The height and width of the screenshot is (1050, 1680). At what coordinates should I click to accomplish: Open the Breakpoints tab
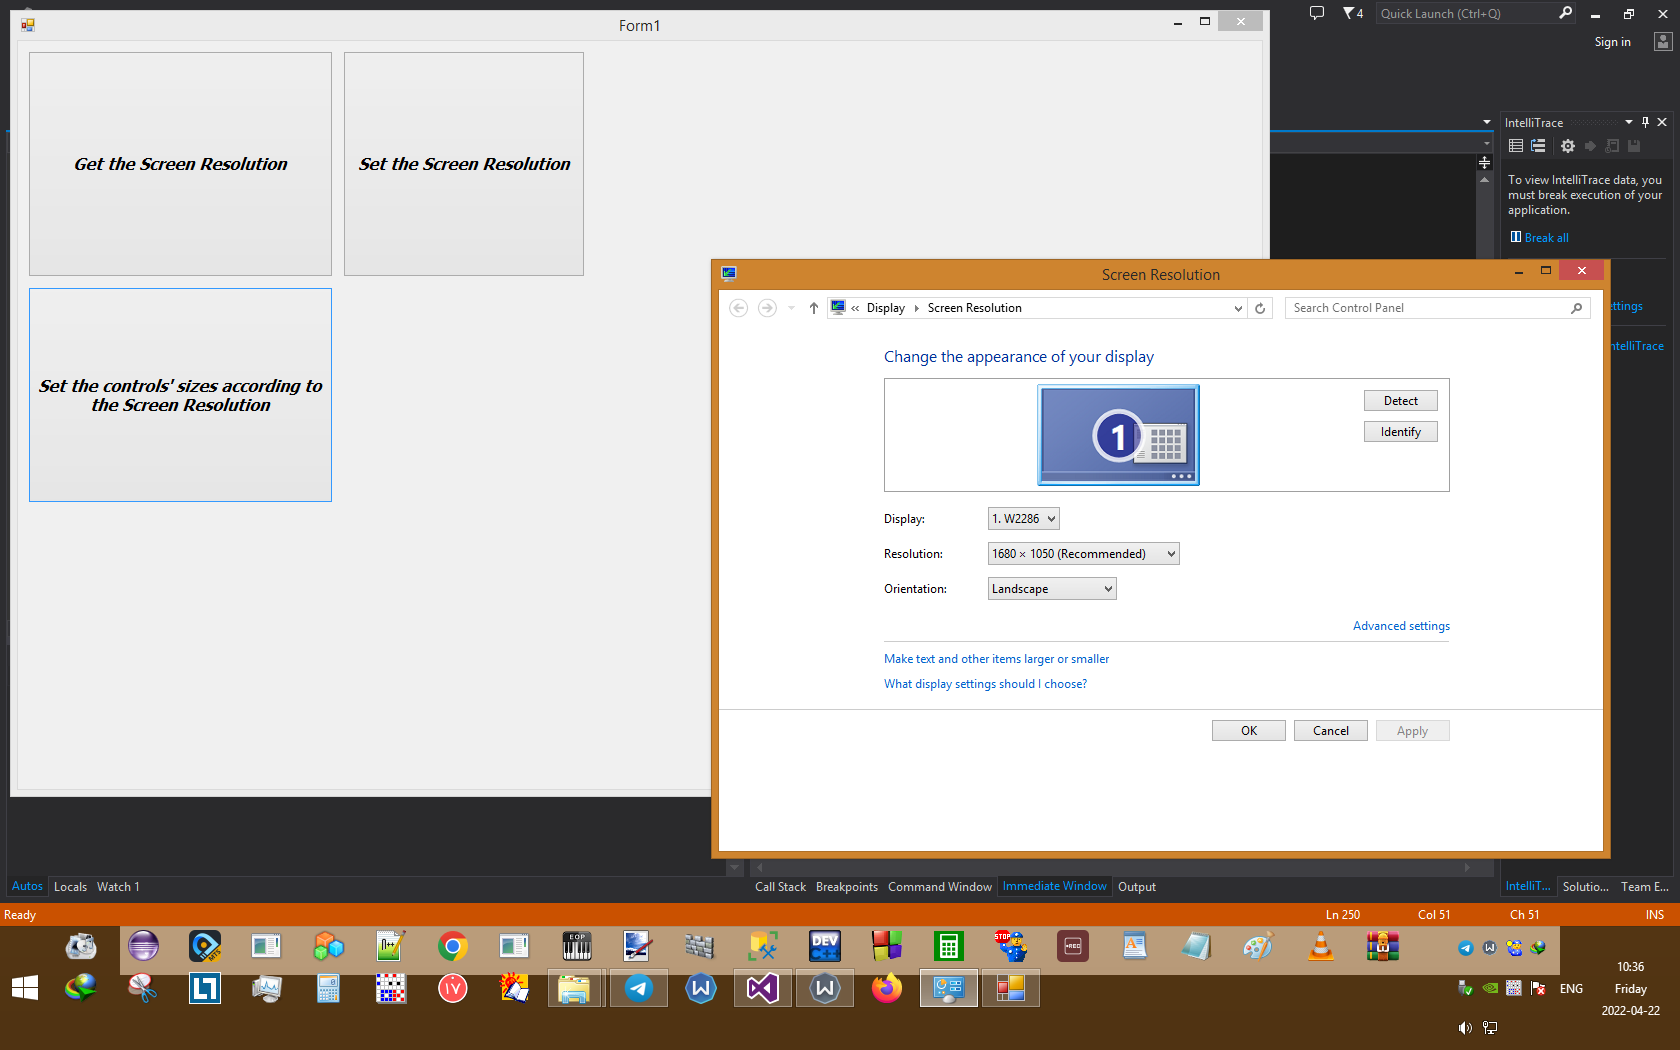(847, 887)
